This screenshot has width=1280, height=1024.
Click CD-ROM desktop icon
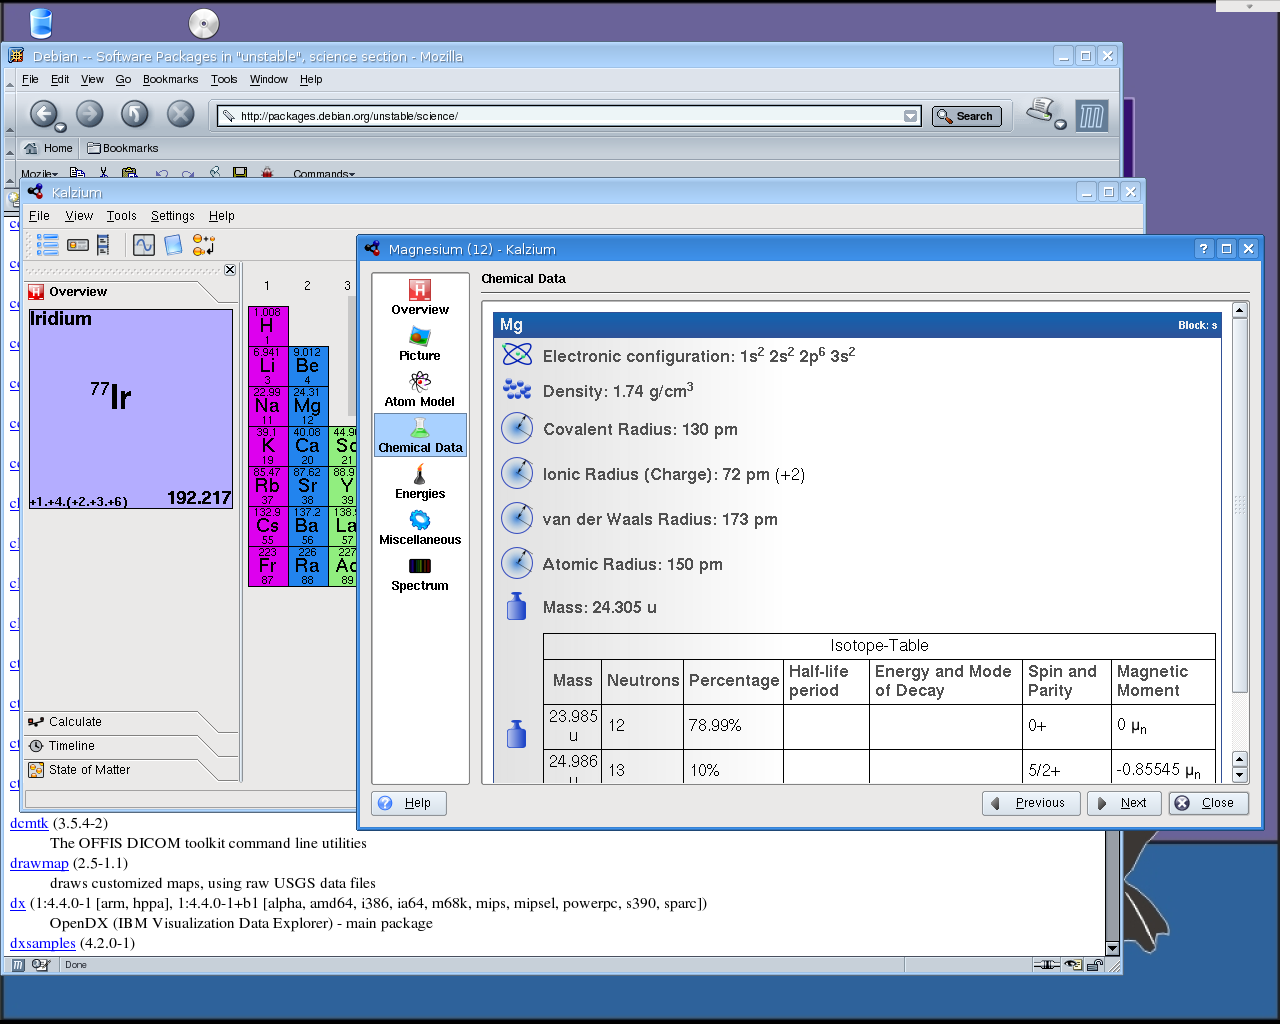tap(203, 23)
